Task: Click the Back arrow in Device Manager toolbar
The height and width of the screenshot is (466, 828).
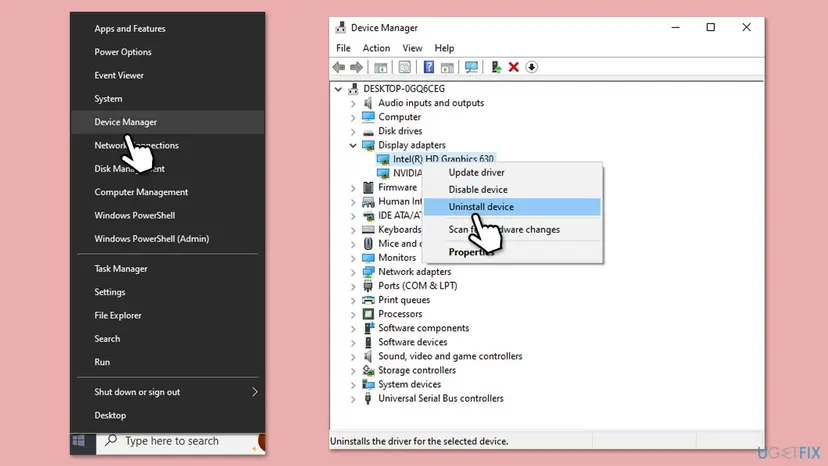Action: pos(338,67)
